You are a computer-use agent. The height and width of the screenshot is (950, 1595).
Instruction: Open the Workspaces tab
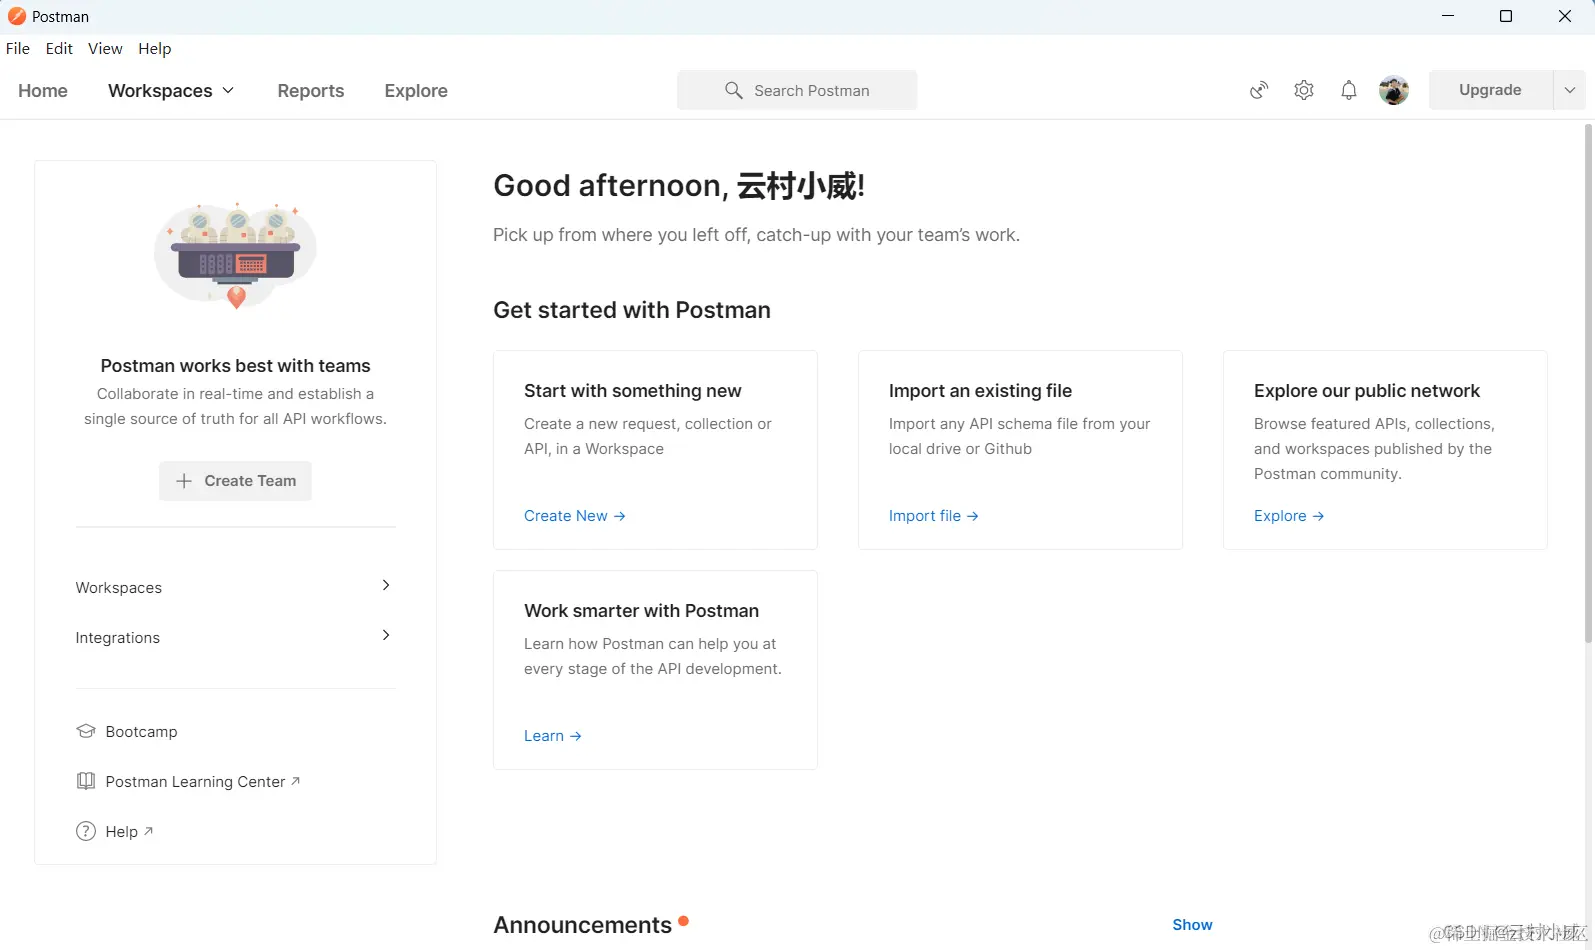160,90
